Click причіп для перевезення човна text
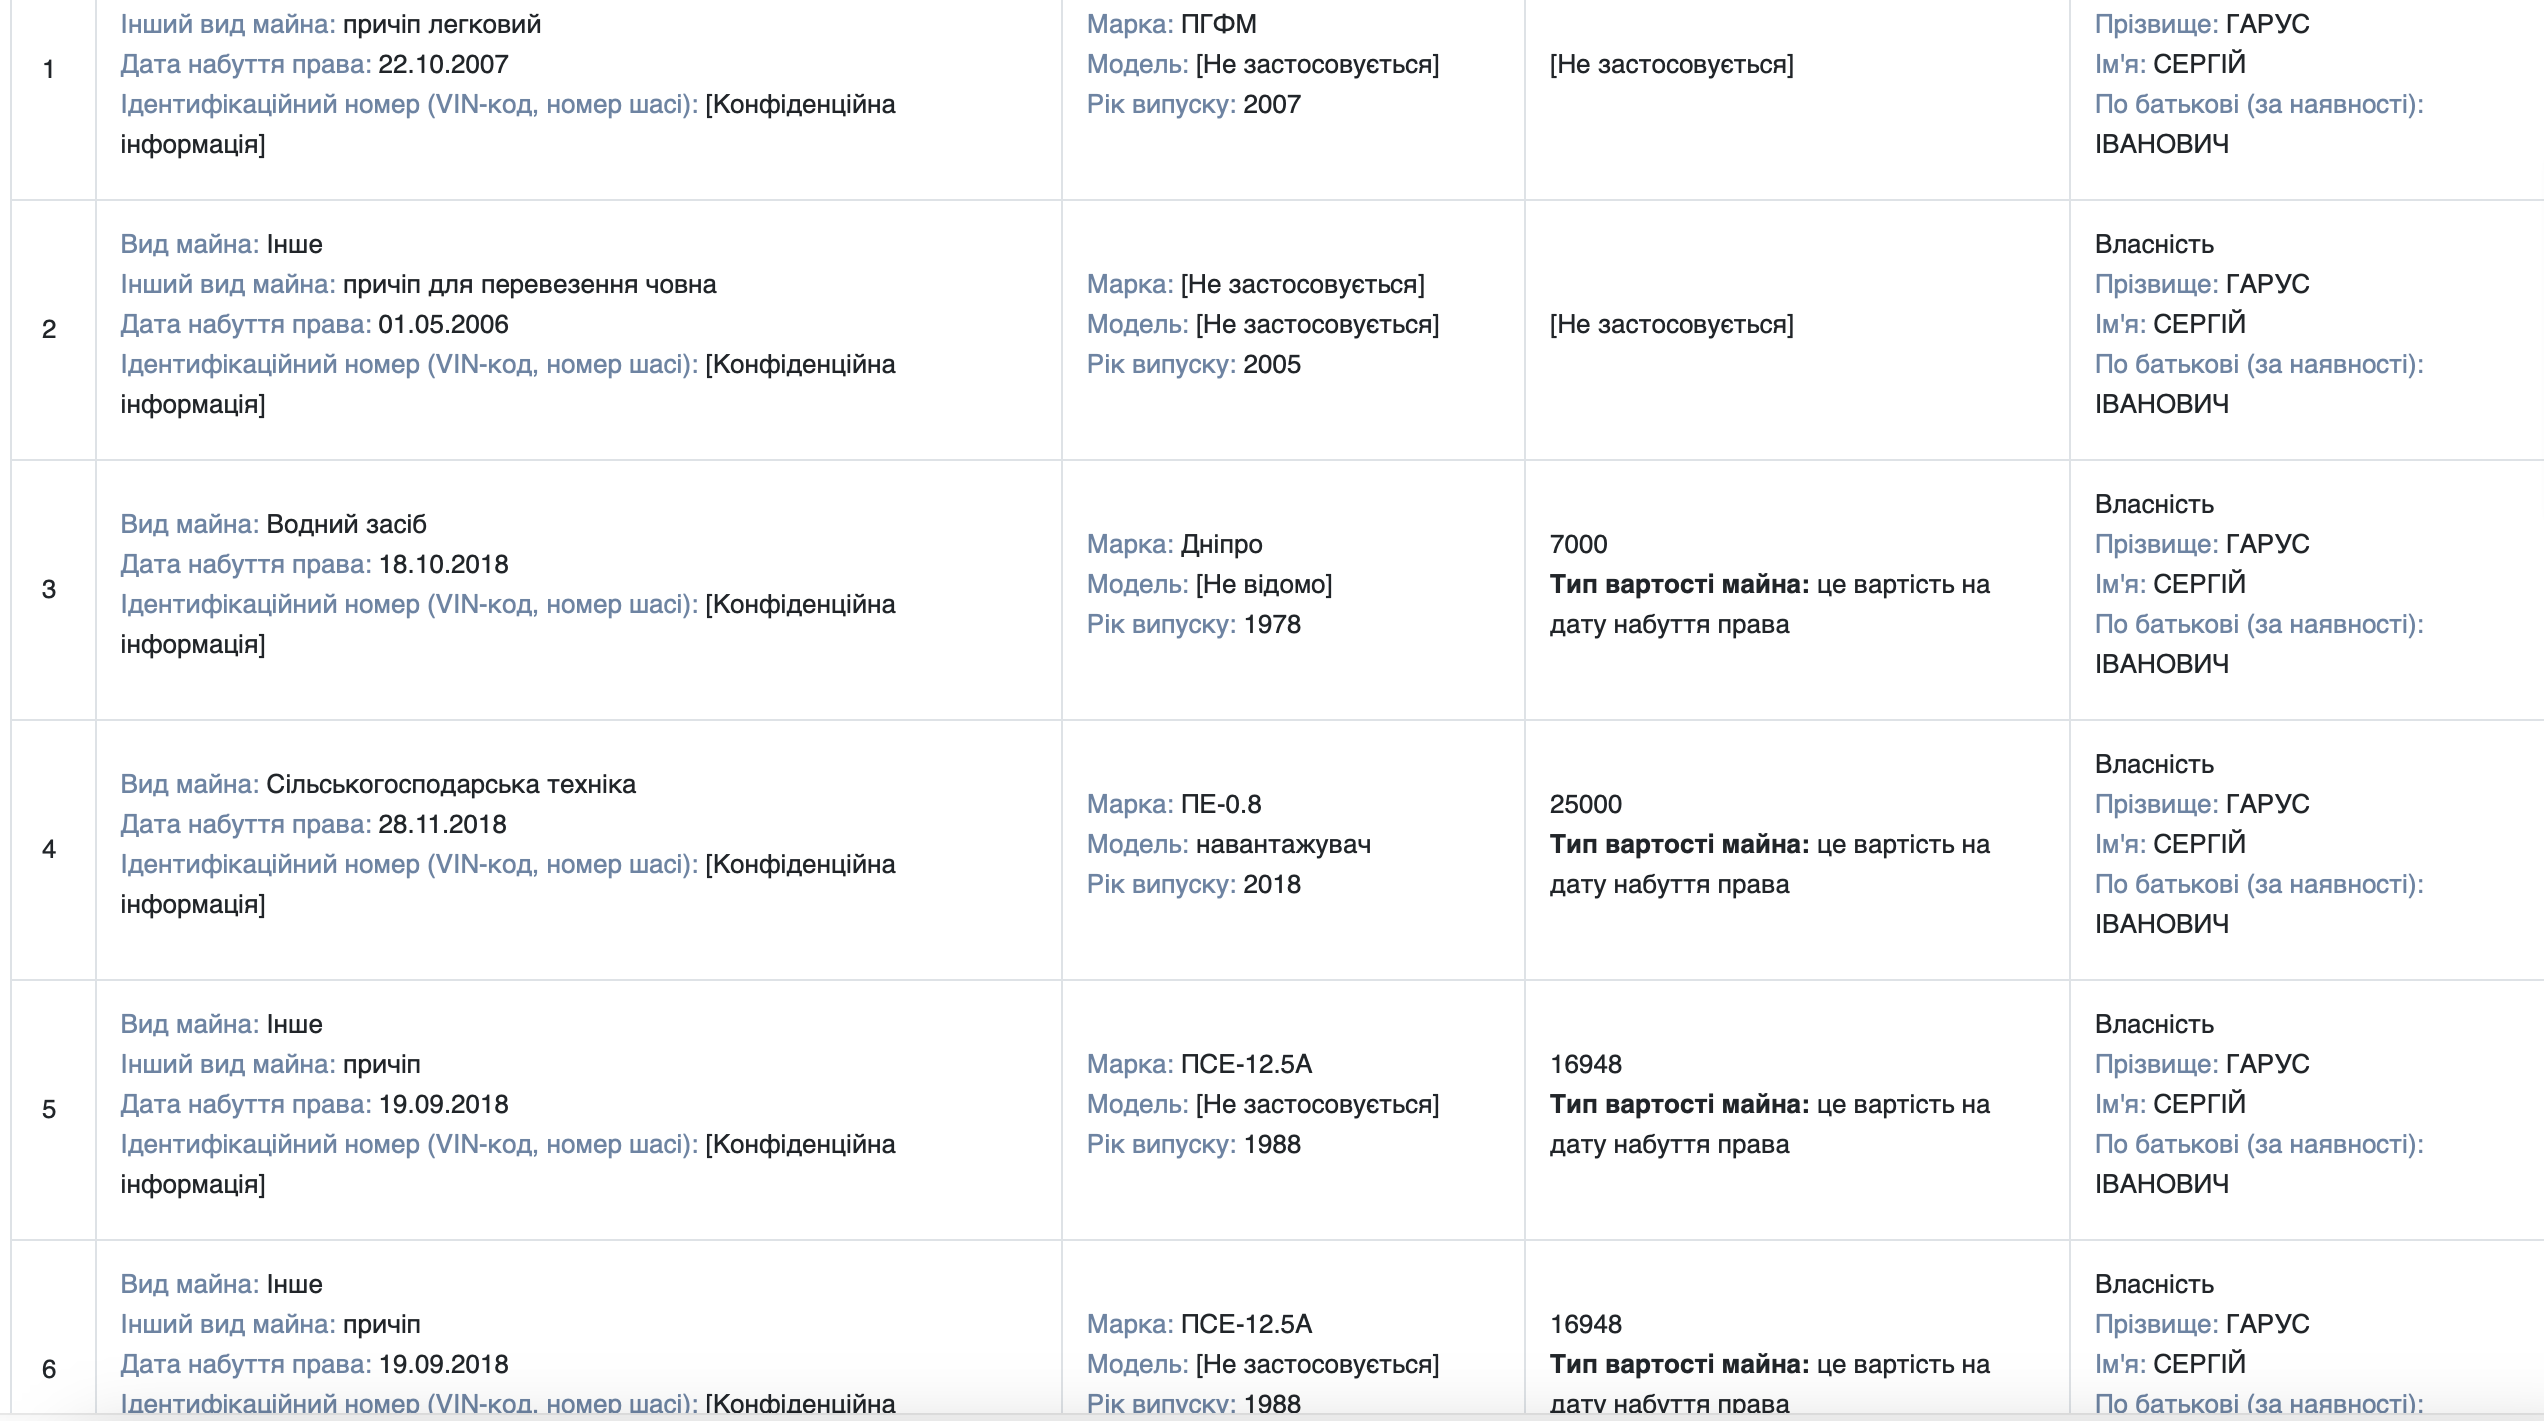2544x1421 pixels. [x=529, y=284]
